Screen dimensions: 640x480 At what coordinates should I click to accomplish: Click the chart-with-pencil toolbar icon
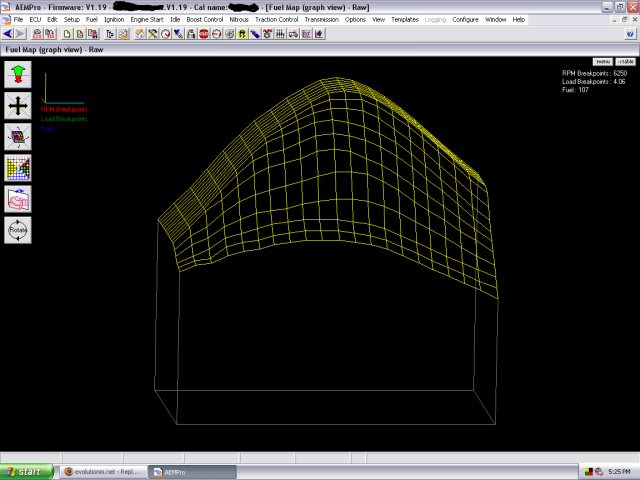319,34
